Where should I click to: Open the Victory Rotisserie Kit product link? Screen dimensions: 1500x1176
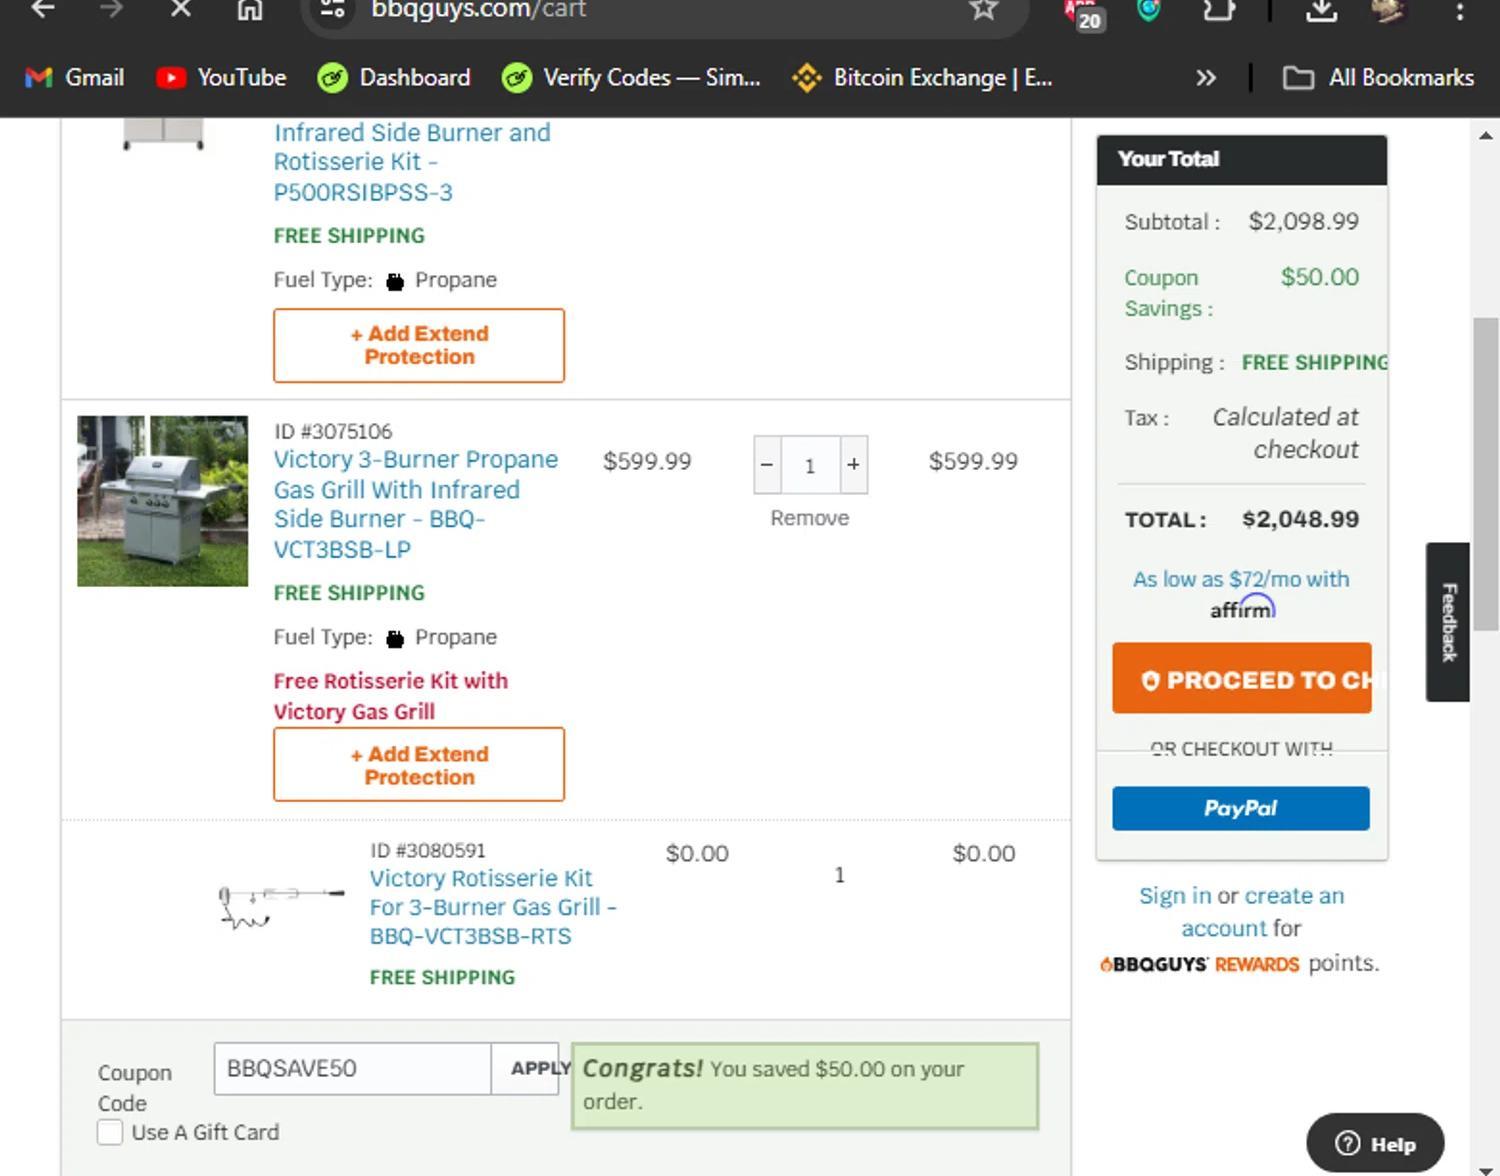[x=493, y=907]
